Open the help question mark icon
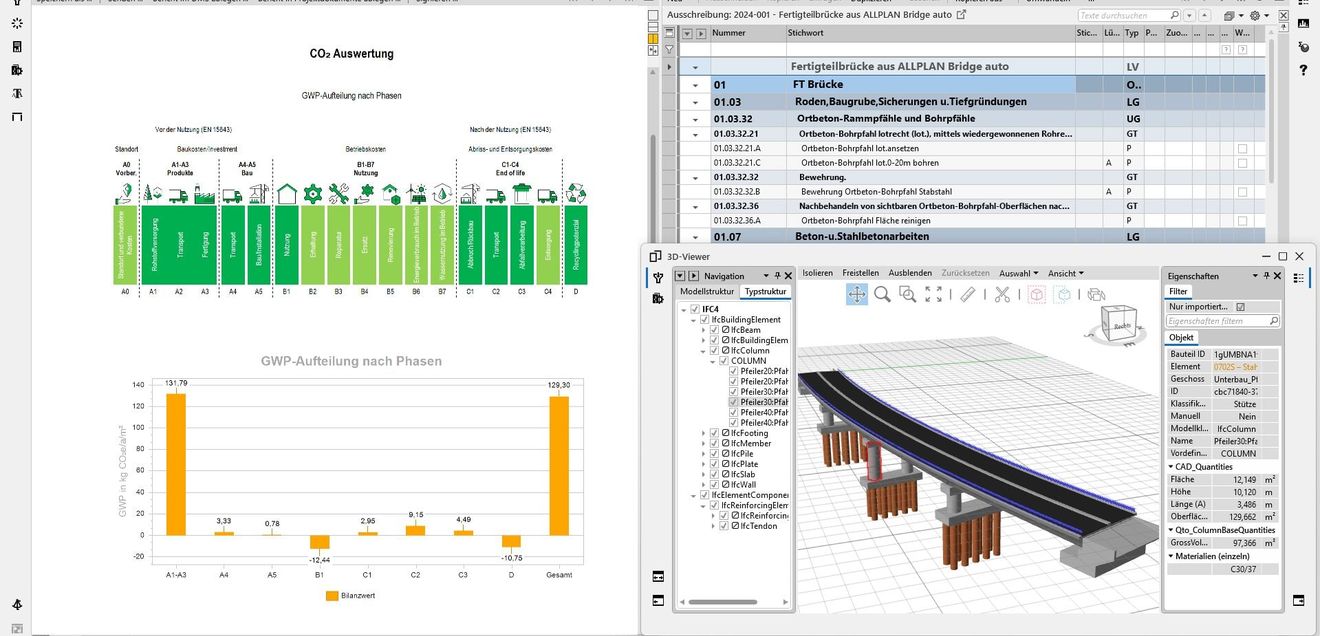 click(x=1303, y=71)
